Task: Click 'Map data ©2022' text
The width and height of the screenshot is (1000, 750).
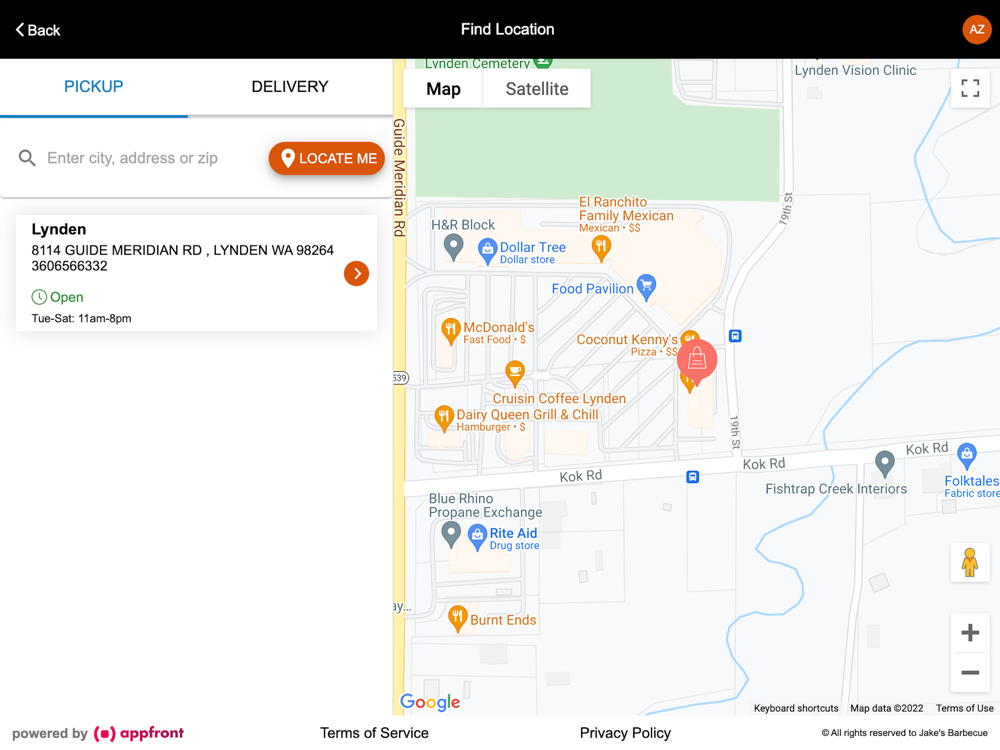Action: coord(886,708)
